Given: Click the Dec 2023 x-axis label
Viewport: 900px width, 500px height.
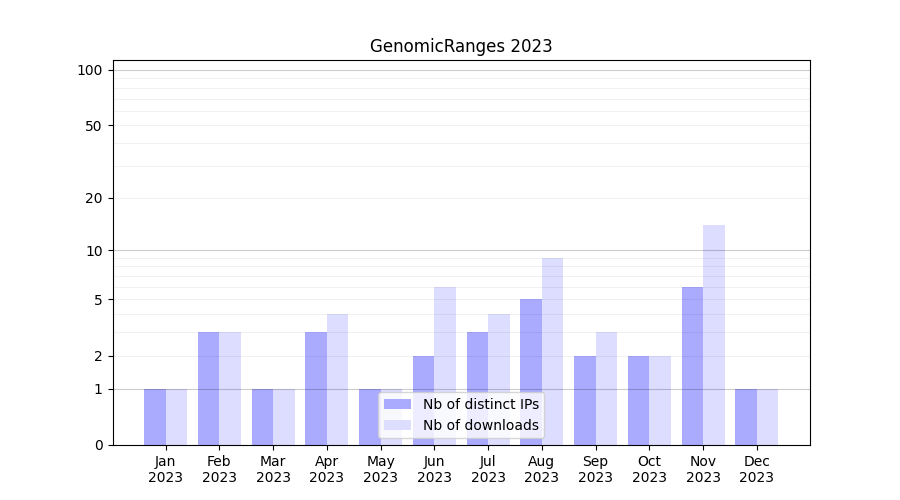Looking at the screenshot, I should pos(757,469).
